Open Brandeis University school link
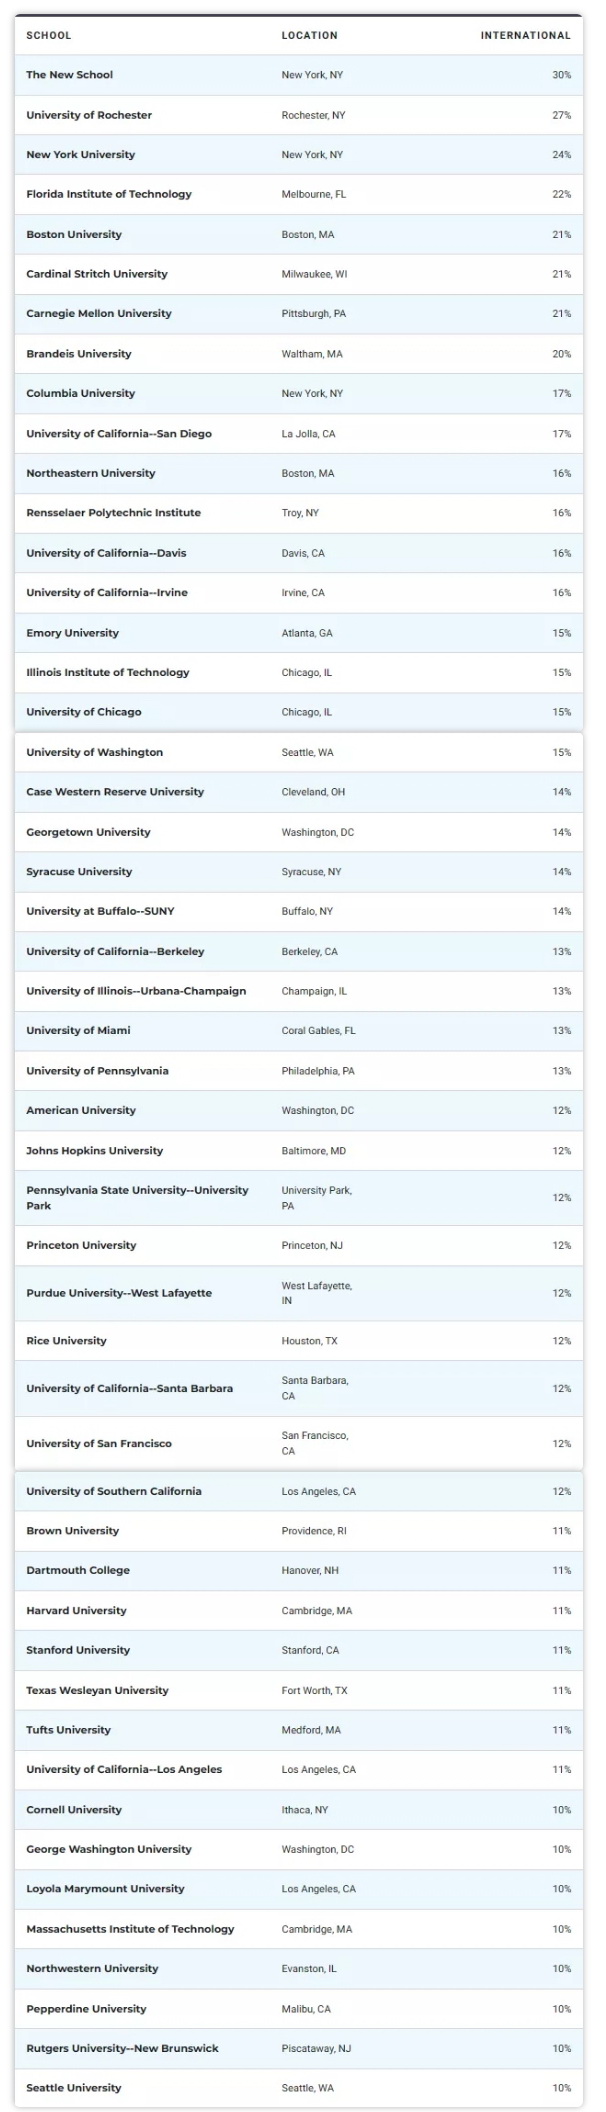The width and height of the screenshot is (606, 2112). (78, 354)
